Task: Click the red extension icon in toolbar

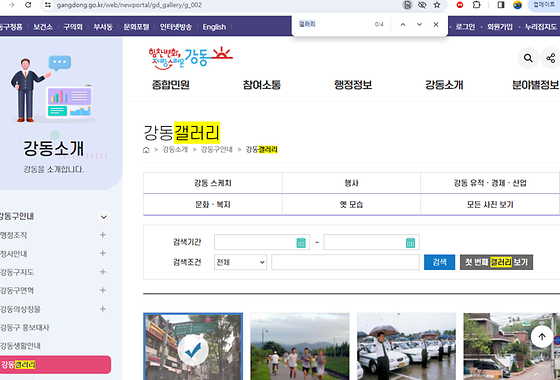Action: click(x=460, y=5)
